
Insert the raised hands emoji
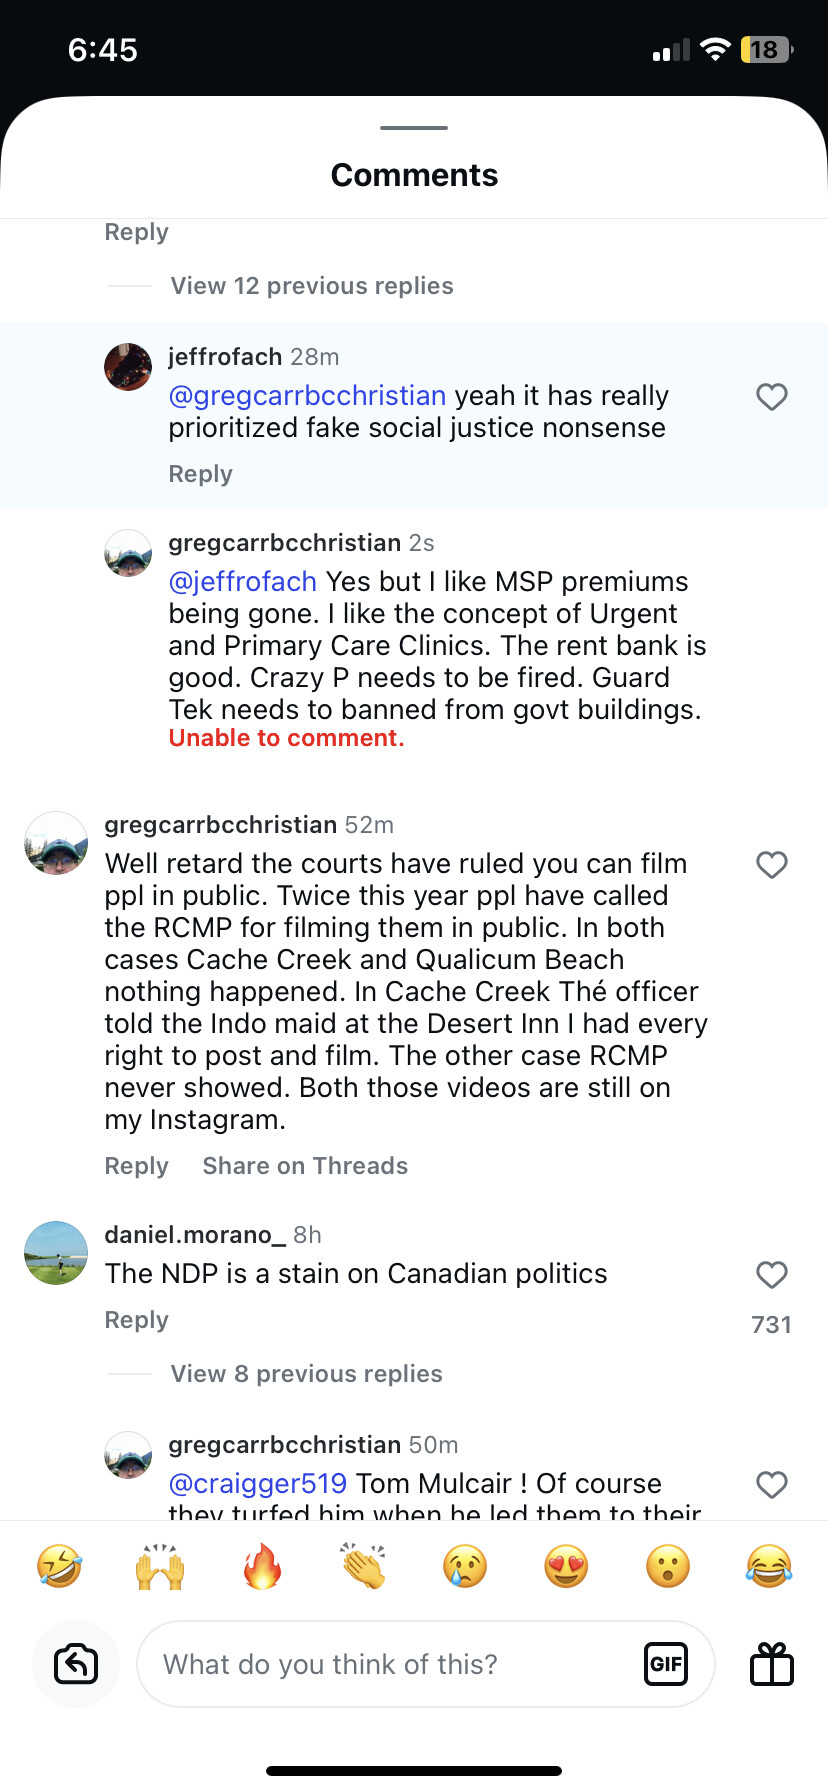(160, 1566)
